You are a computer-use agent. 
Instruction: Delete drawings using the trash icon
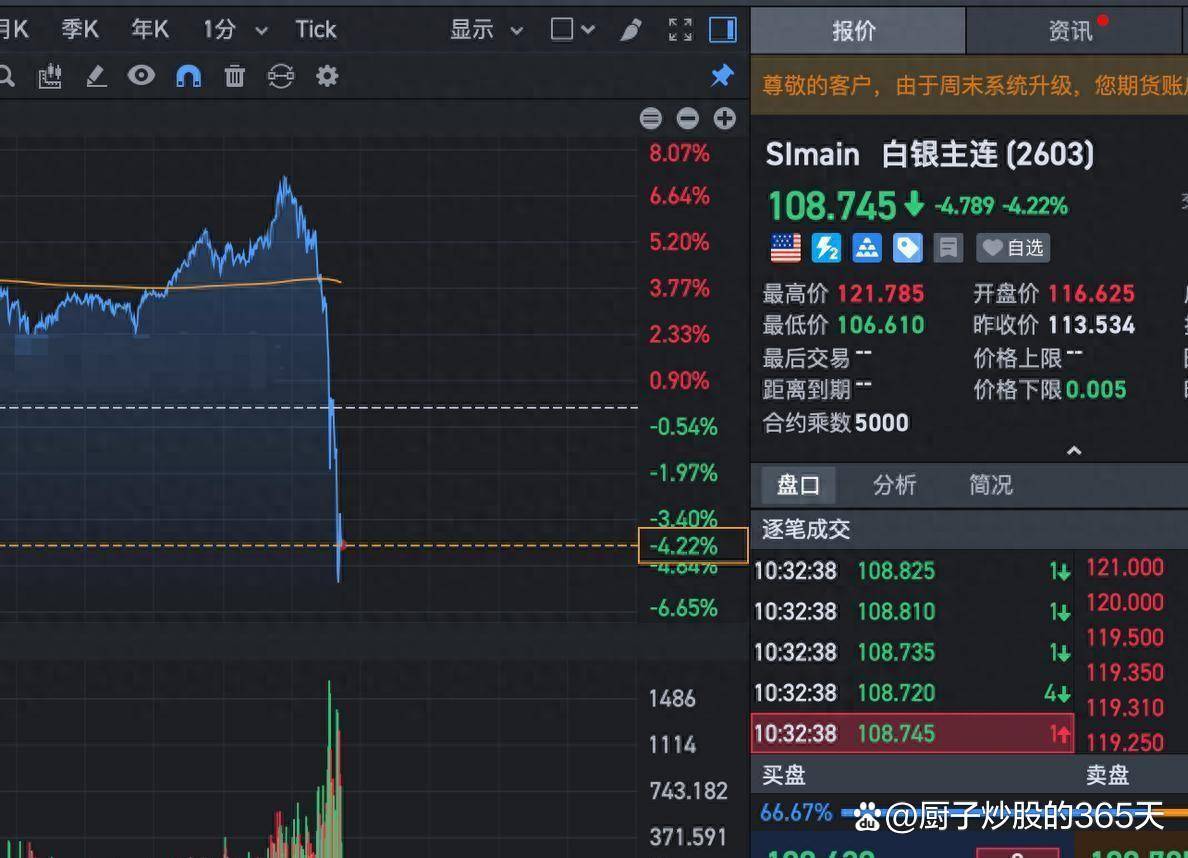tap(233, 76)
